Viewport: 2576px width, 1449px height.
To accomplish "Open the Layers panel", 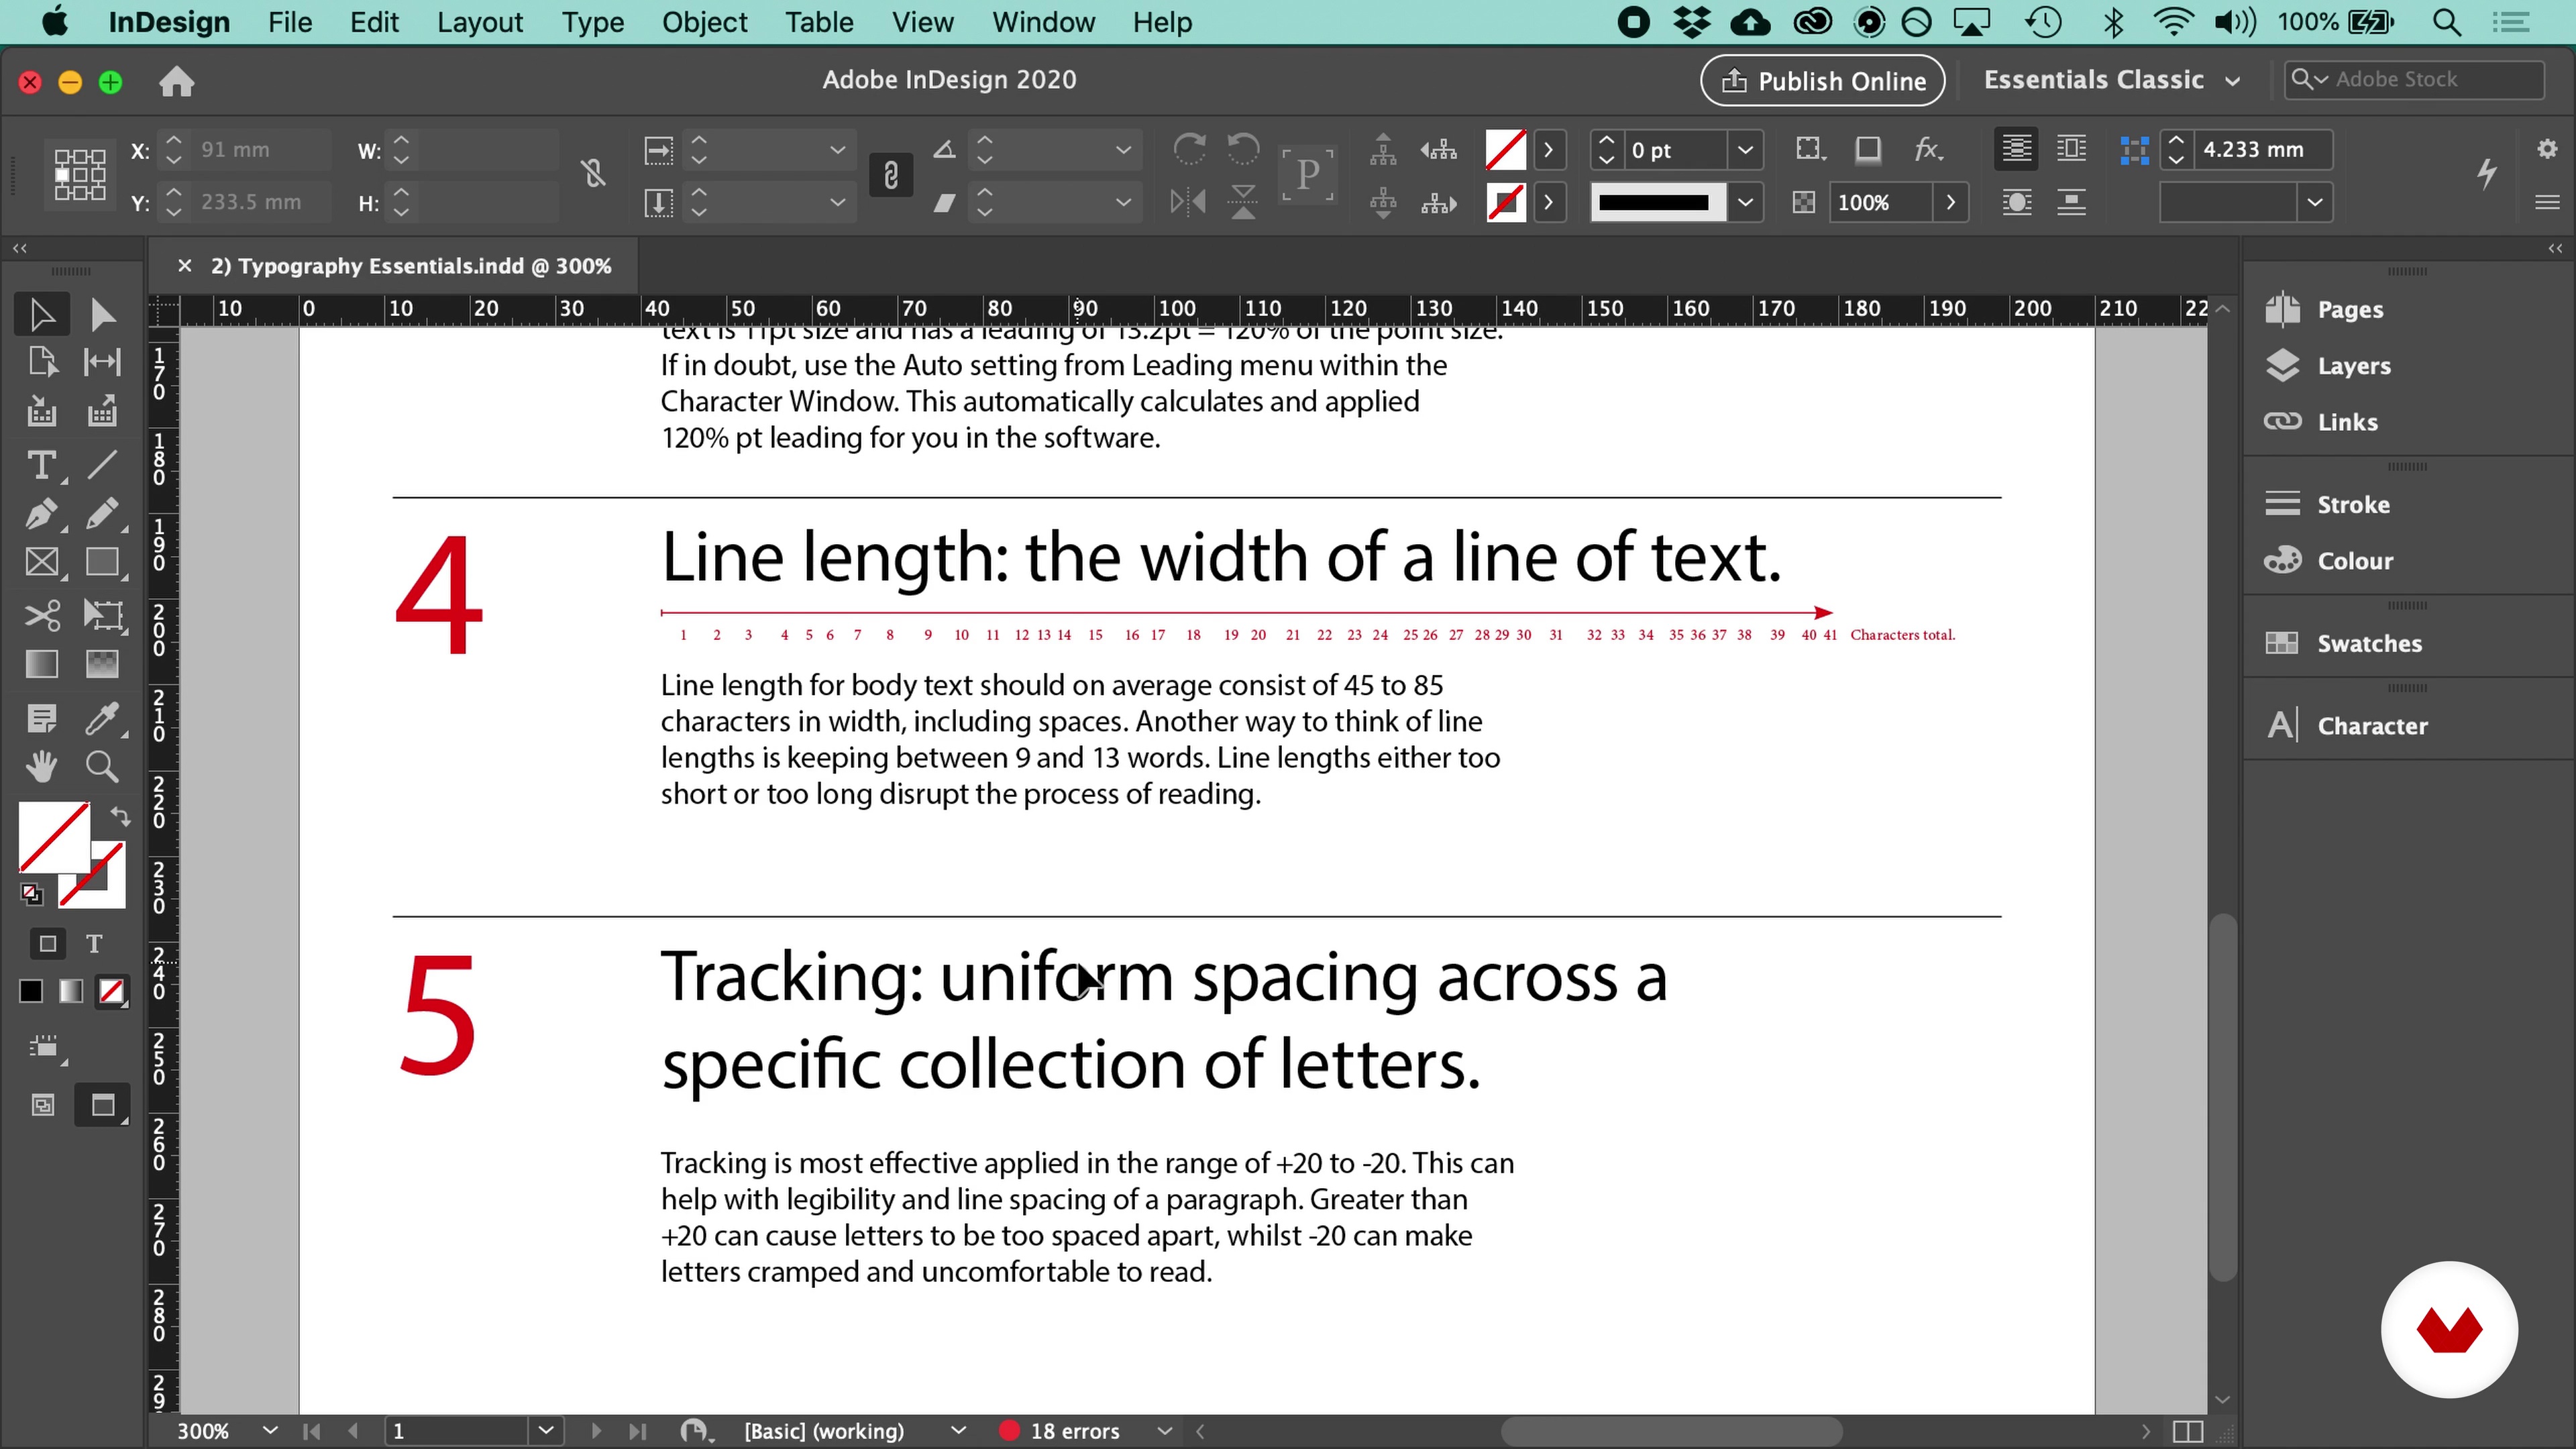I will click(2353, 366).
